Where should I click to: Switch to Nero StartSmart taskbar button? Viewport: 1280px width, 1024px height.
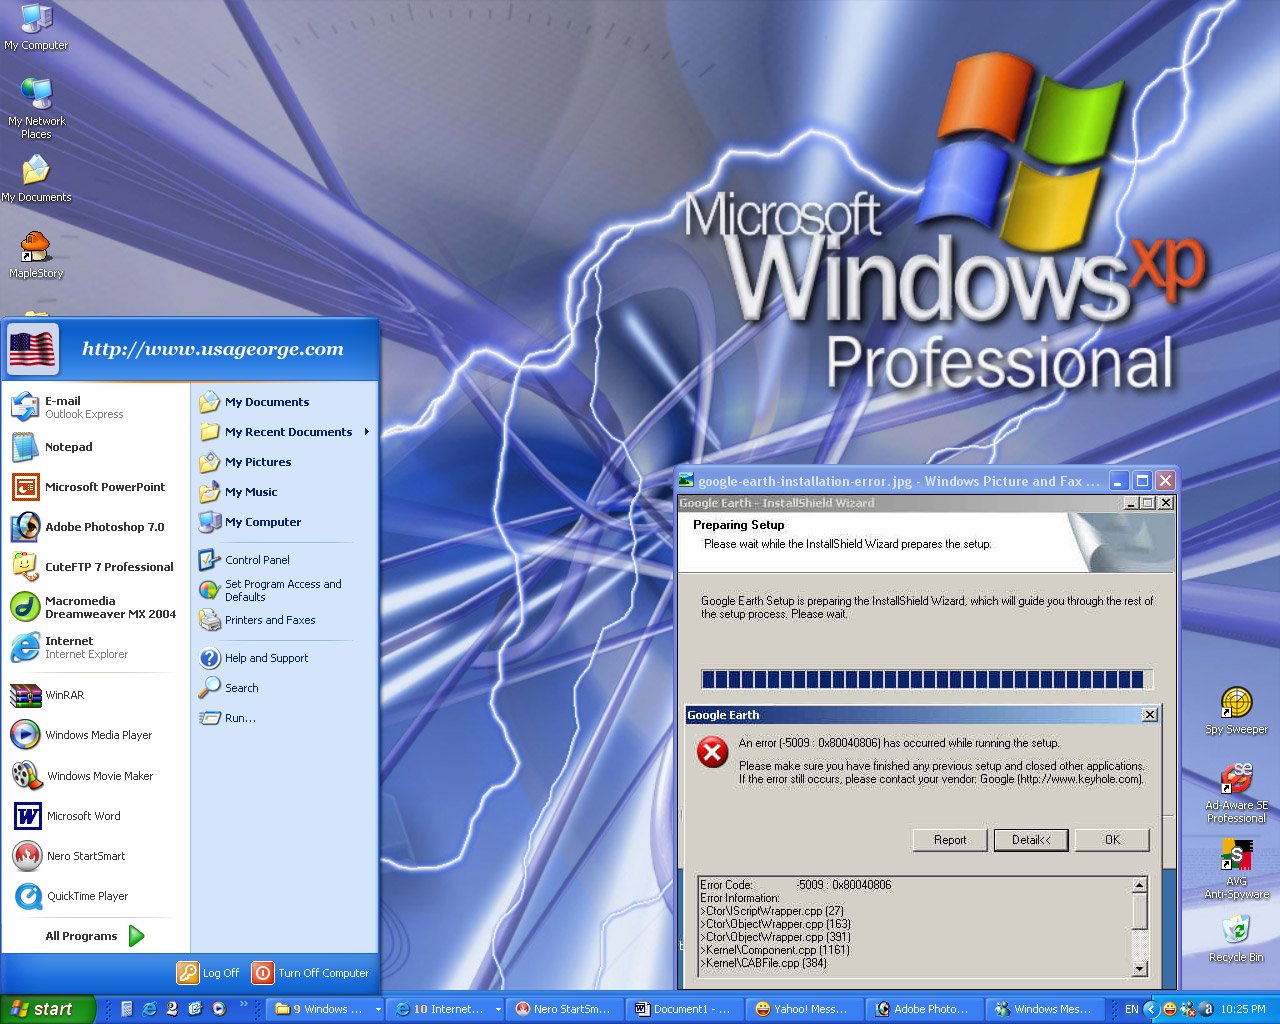[x=565, y=1010]
